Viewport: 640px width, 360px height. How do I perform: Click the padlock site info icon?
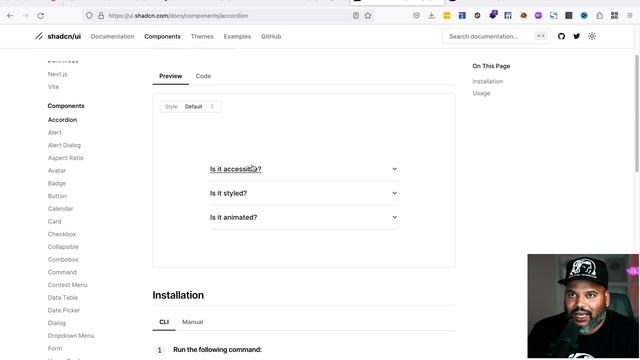click(x=101, y=16)
